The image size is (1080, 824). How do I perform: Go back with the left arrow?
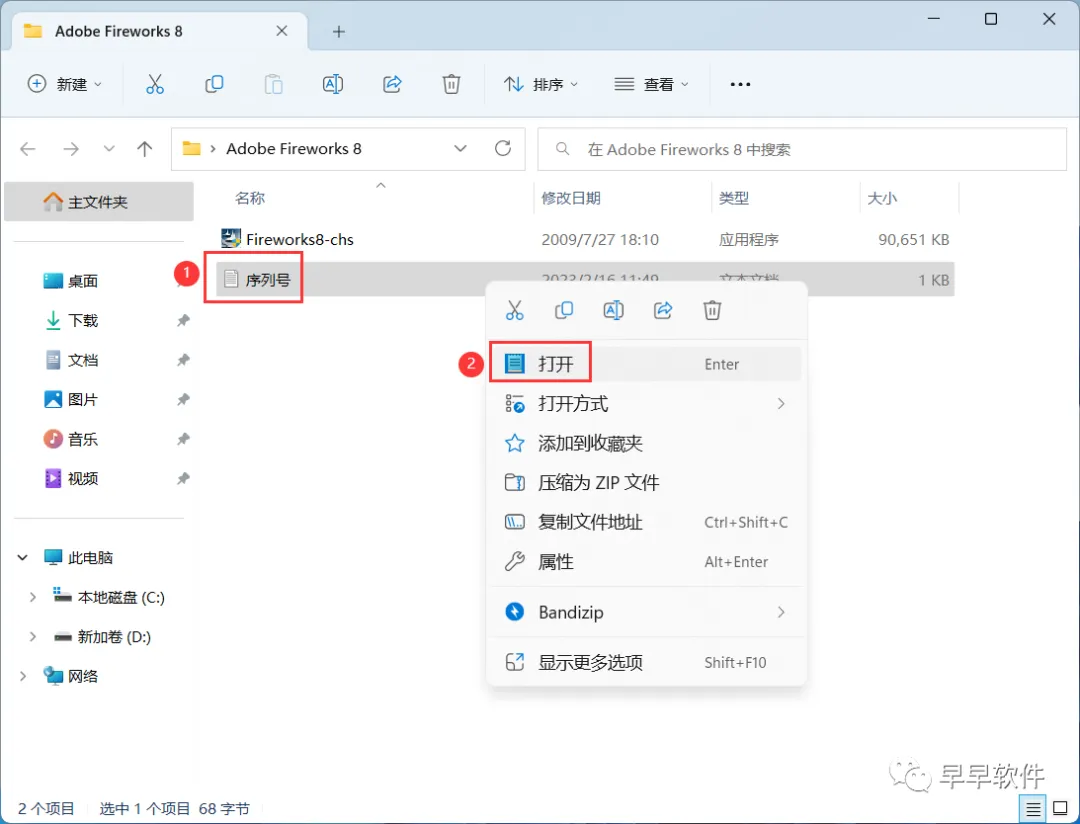pyautogui.click(x=28, y=149)
